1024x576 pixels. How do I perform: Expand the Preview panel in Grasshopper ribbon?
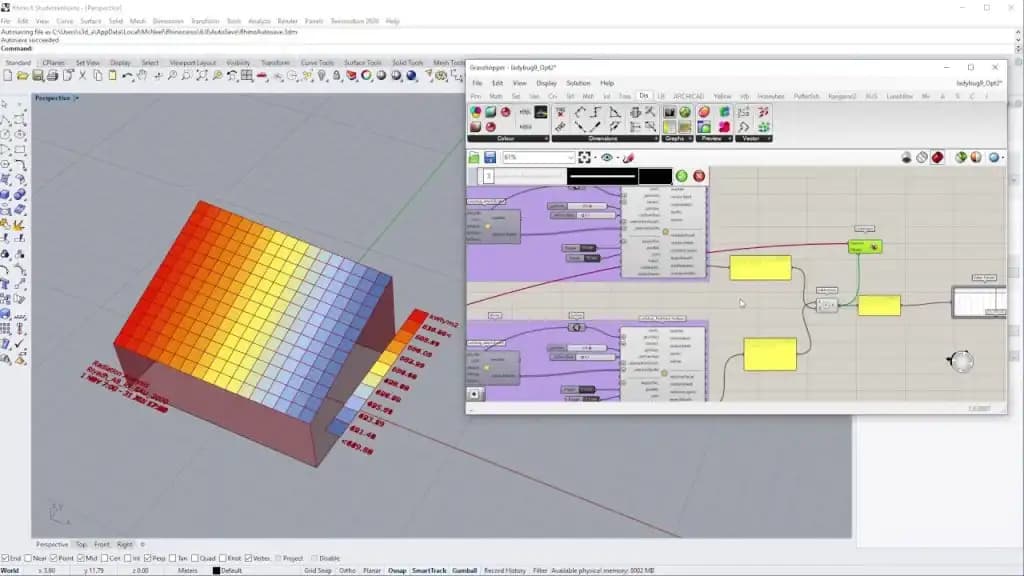pyautogui.click(x=729, y=138)
